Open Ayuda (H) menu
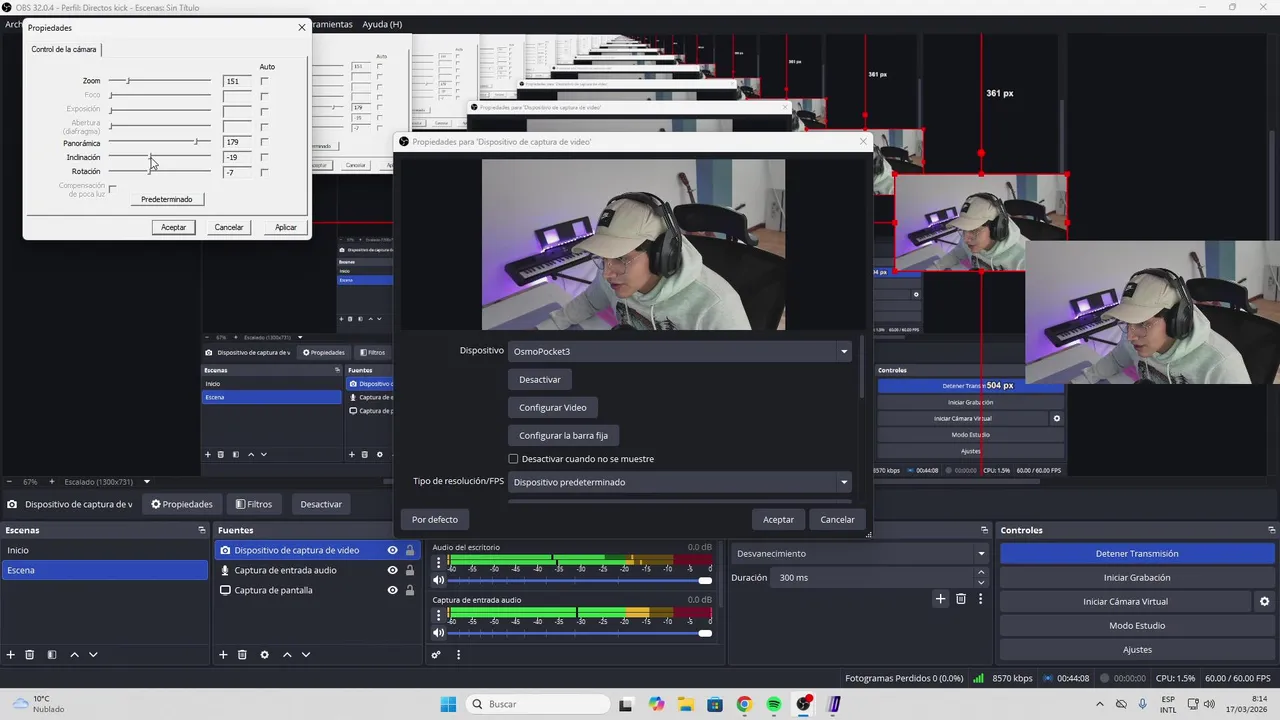This screenshot has width=1280, height=720. [382, 24]
